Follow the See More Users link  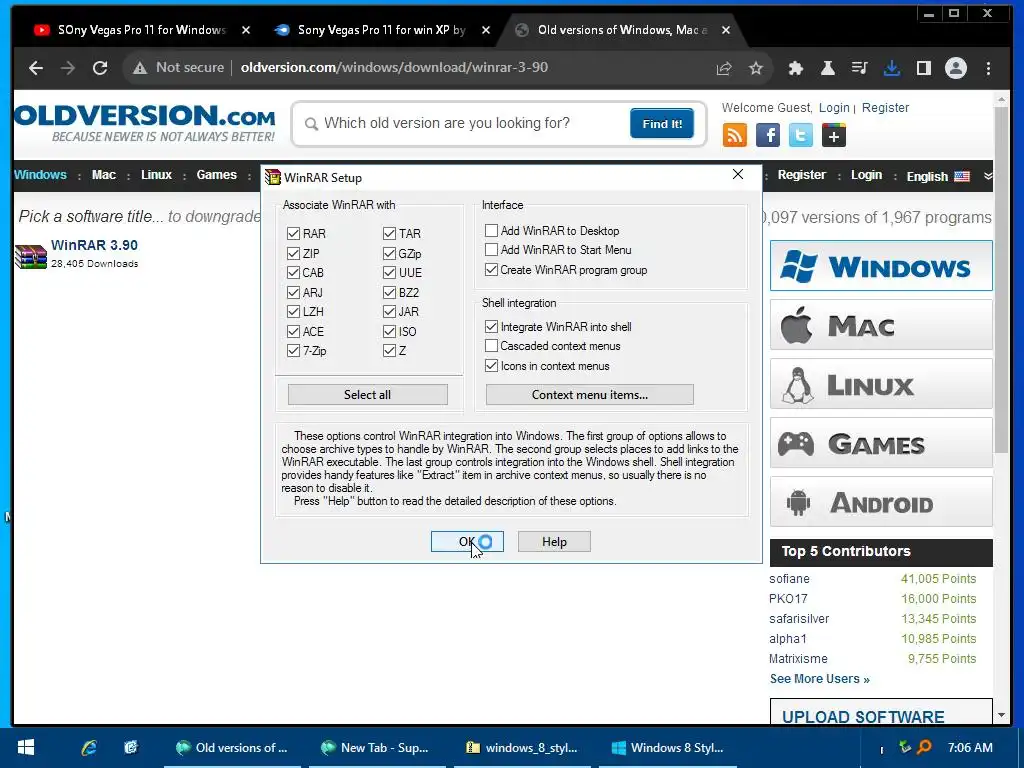(819, 679)
